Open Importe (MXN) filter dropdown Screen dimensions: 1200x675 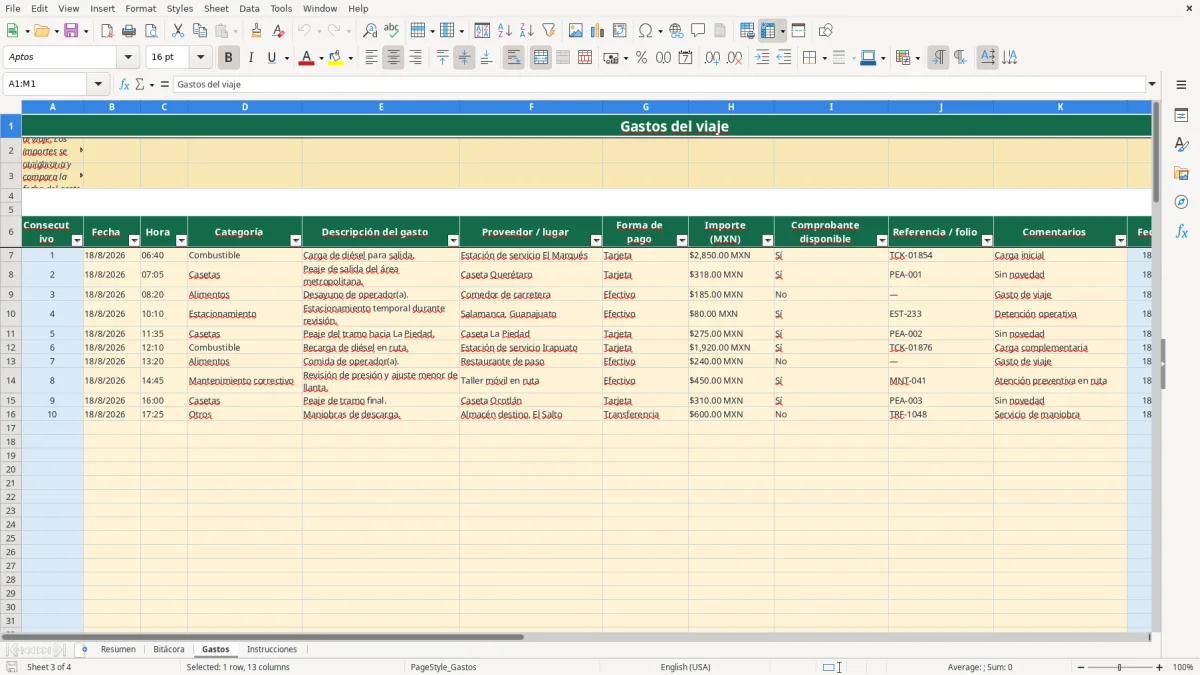pos(767,240)
